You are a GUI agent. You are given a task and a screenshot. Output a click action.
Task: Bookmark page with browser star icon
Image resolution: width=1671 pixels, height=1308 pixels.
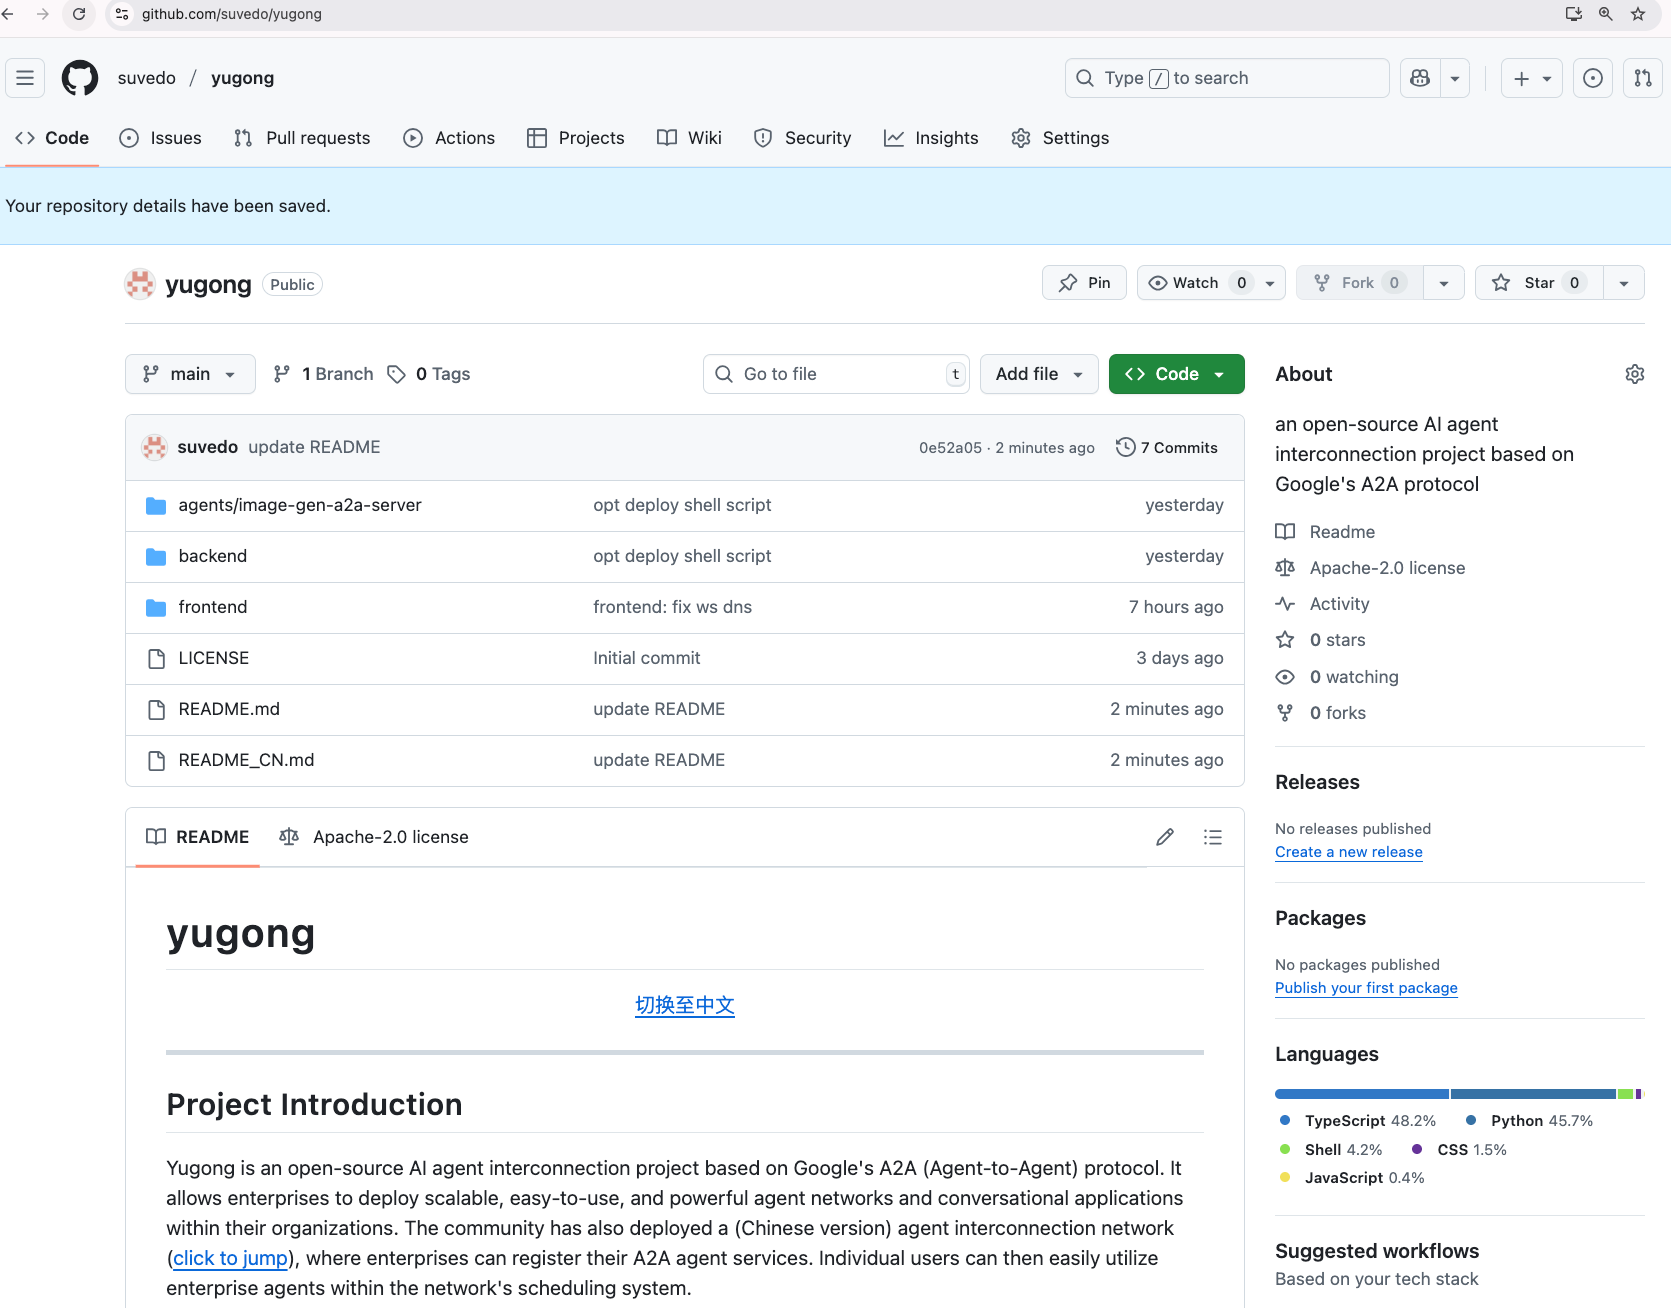click(1638, 14)
